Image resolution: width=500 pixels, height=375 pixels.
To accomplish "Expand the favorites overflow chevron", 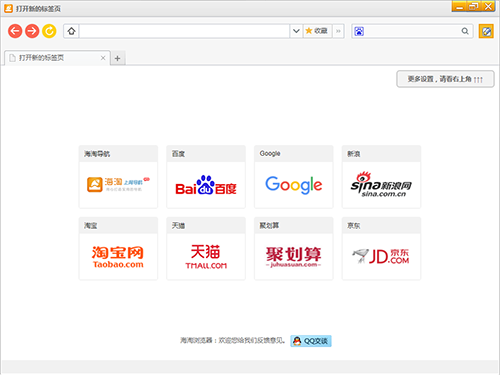I will point(338,31).
